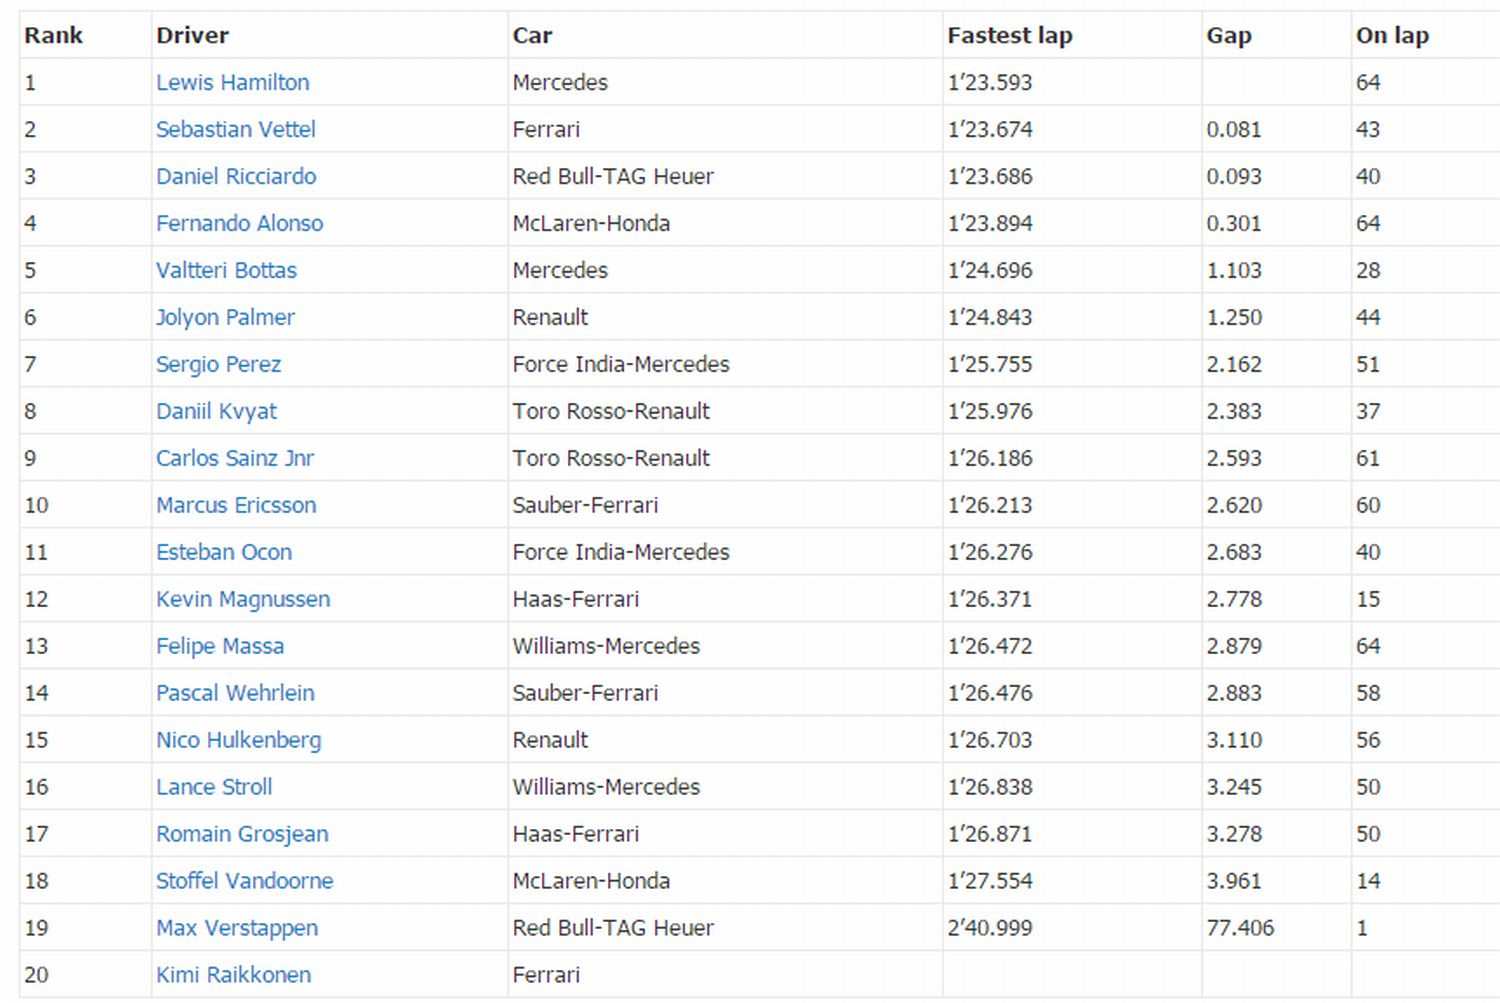Screen dimensions: 1500x1003
Task: Open the Sebastian Vettel driver link
Action: [236, 129]
